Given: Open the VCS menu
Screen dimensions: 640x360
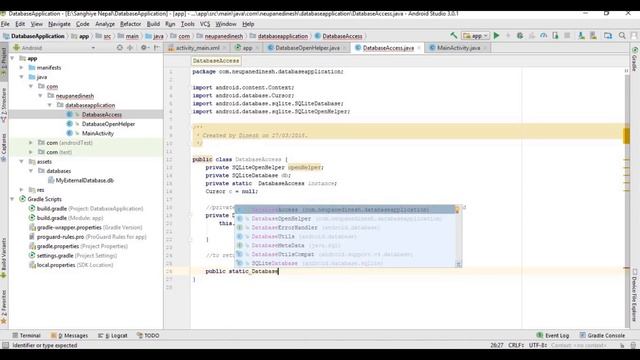Looking at the screenshot, I should click(205, 24).
